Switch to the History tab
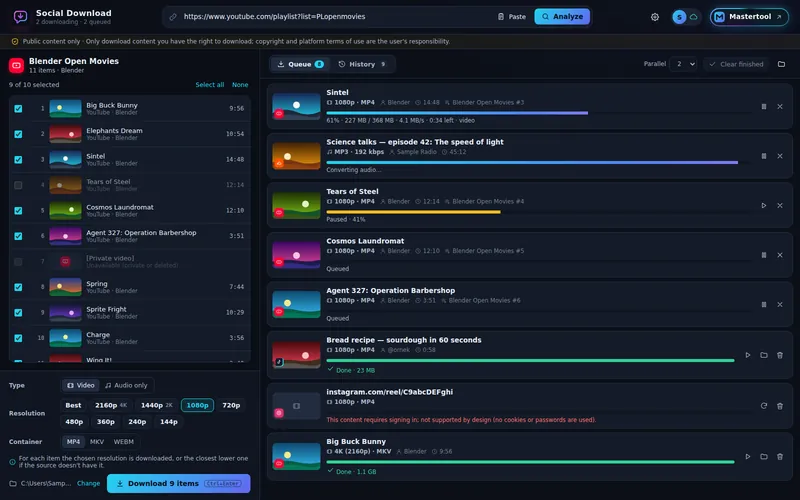Image resolution: width=800 pixels, height=500 pixels. [362, 64]
